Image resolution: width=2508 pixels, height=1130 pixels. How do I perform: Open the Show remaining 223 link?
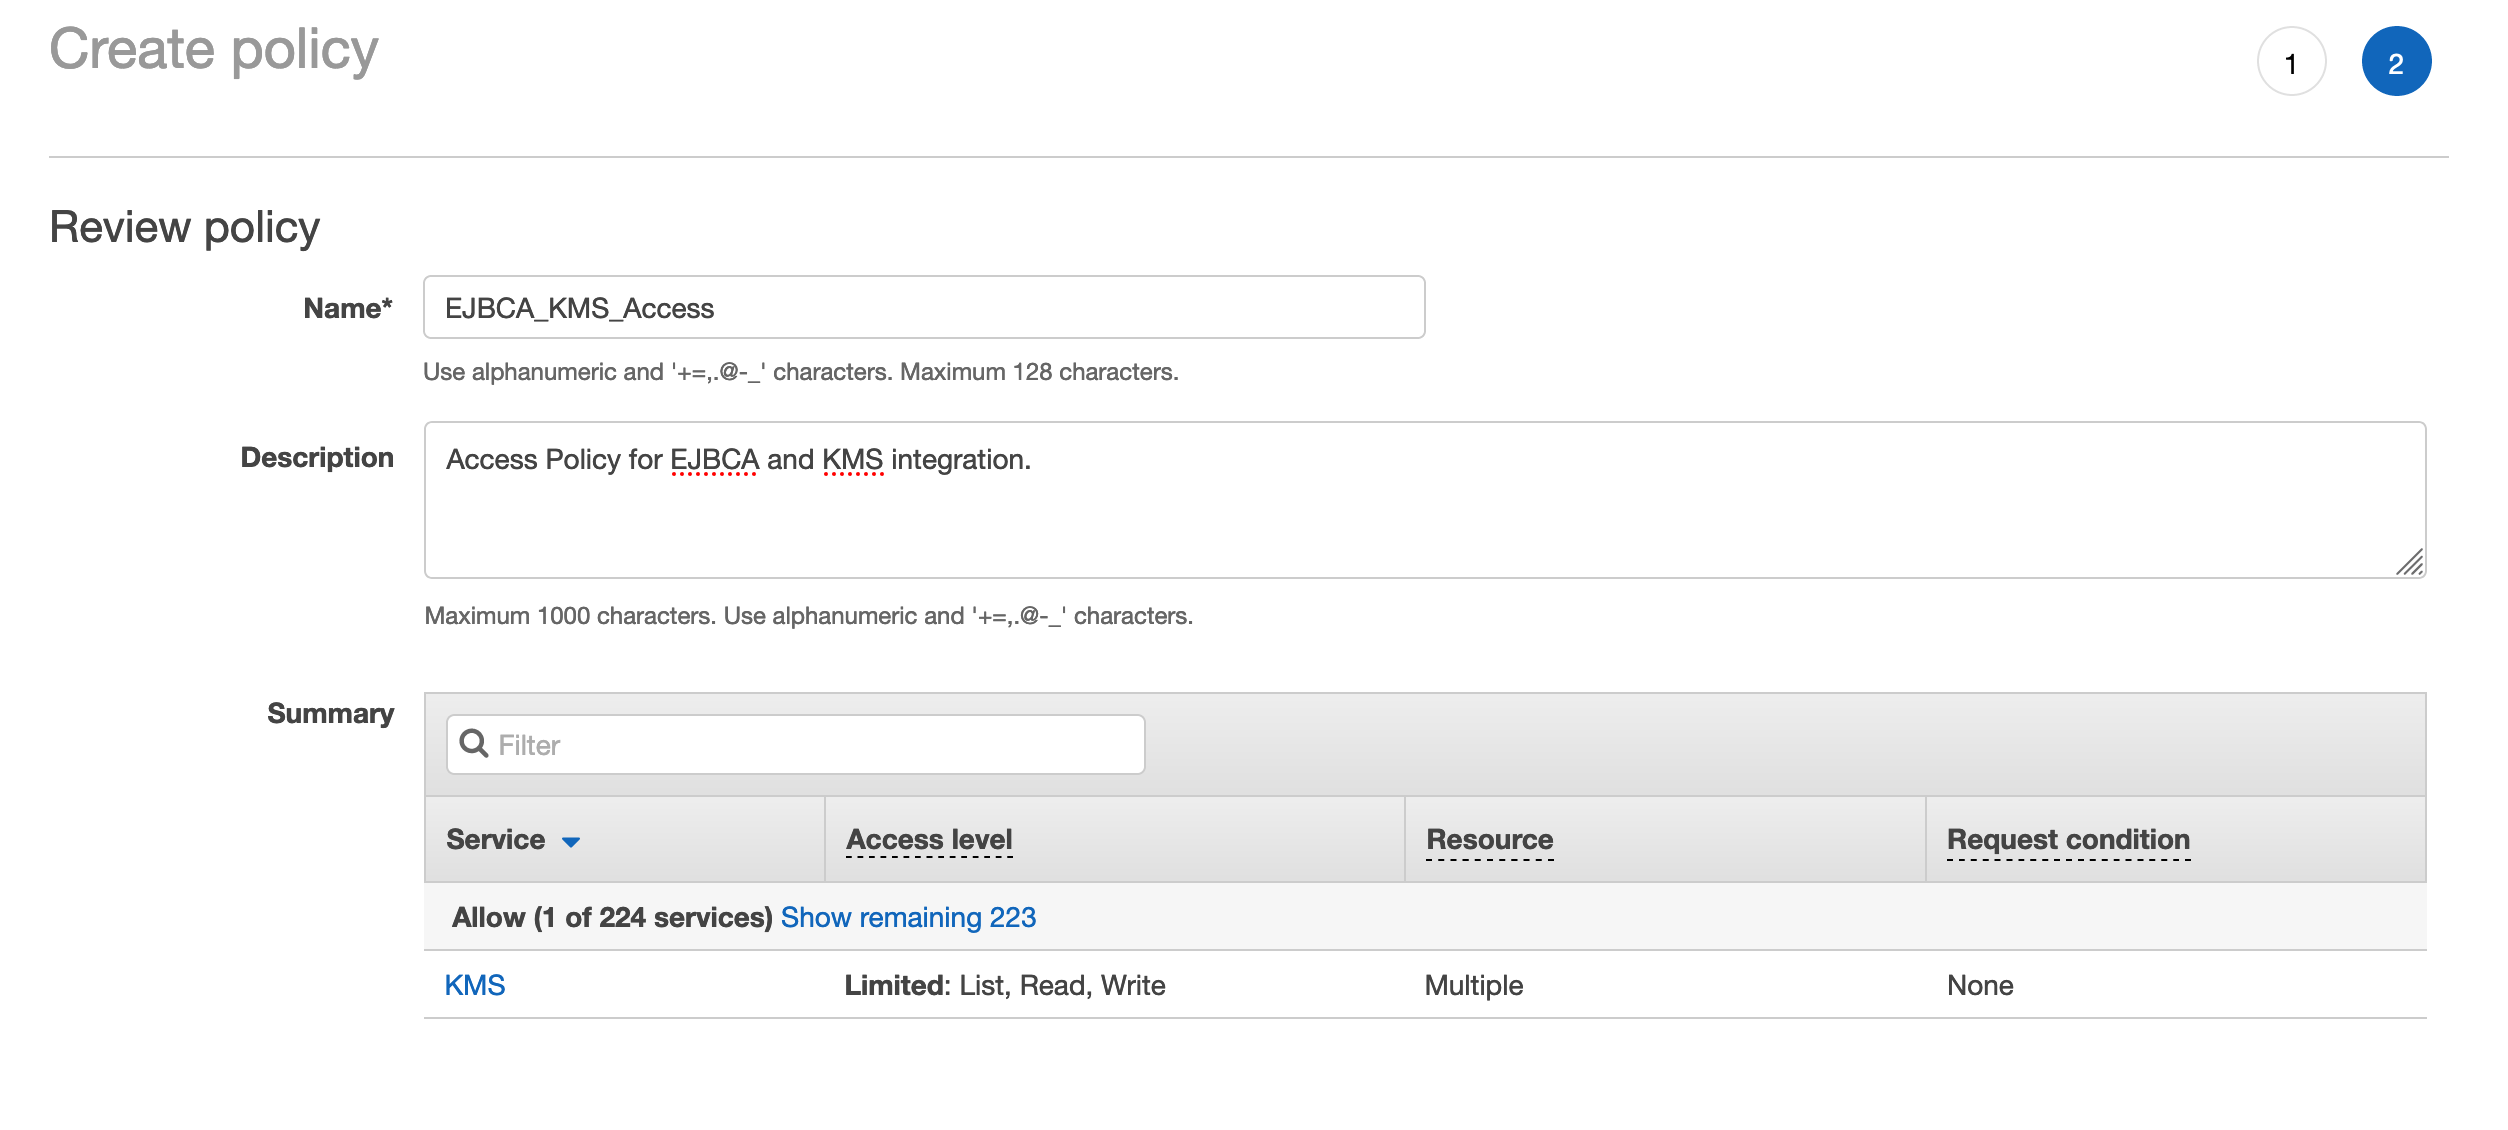point(907,917)
